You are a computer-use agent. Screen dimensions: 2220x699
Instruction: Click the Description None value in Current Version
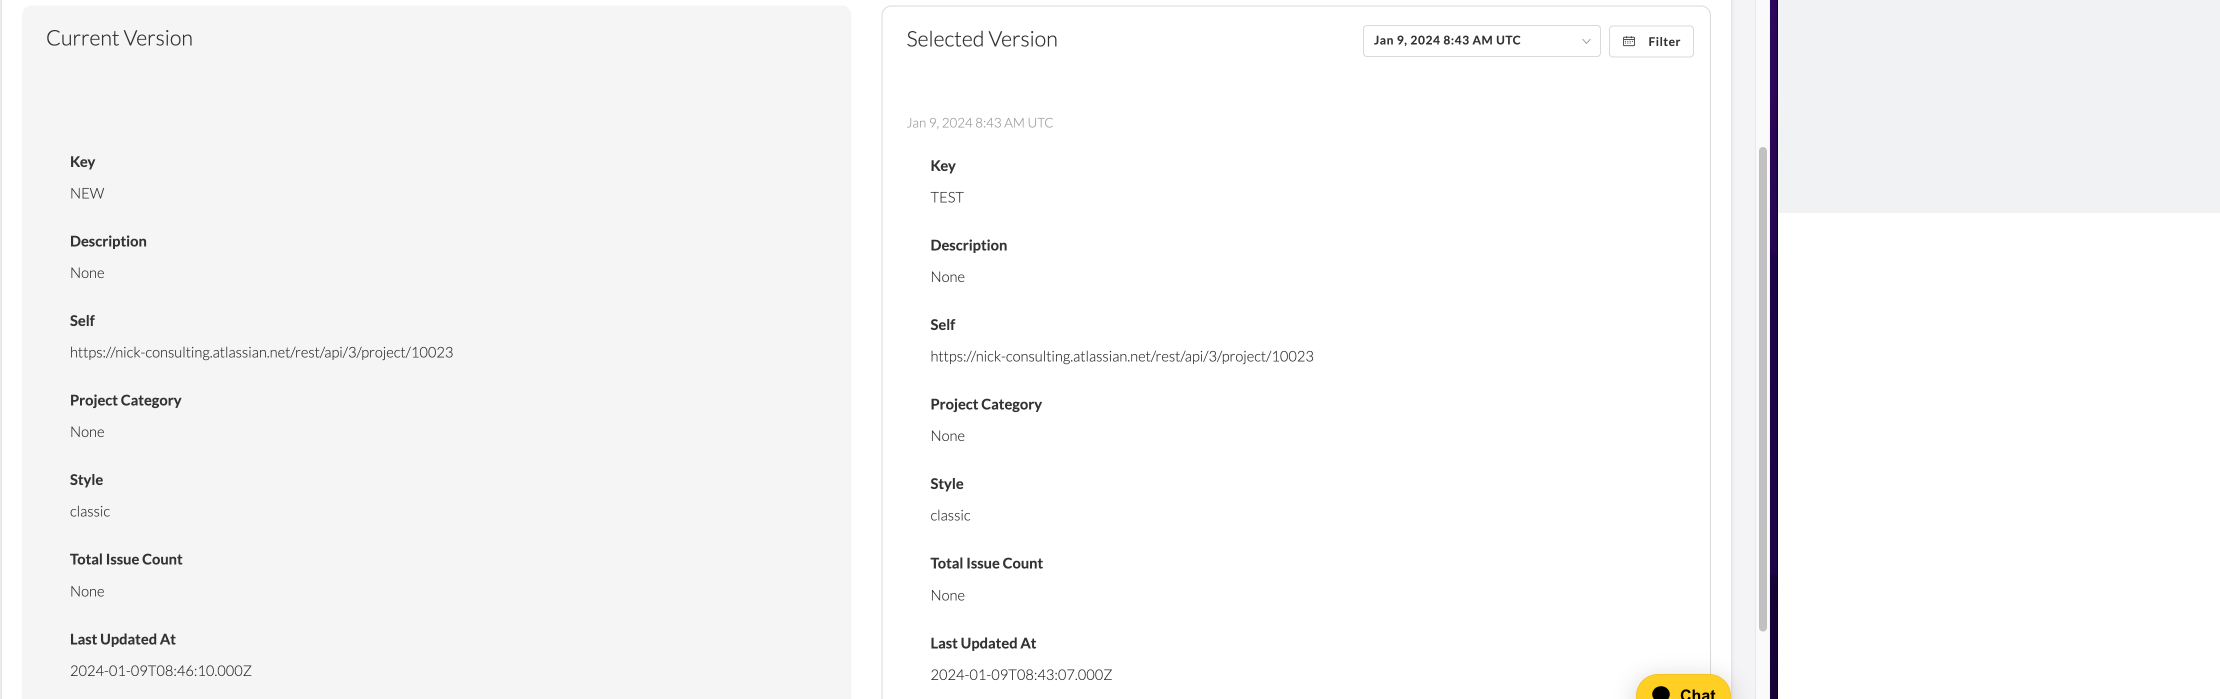click(87, 272)
